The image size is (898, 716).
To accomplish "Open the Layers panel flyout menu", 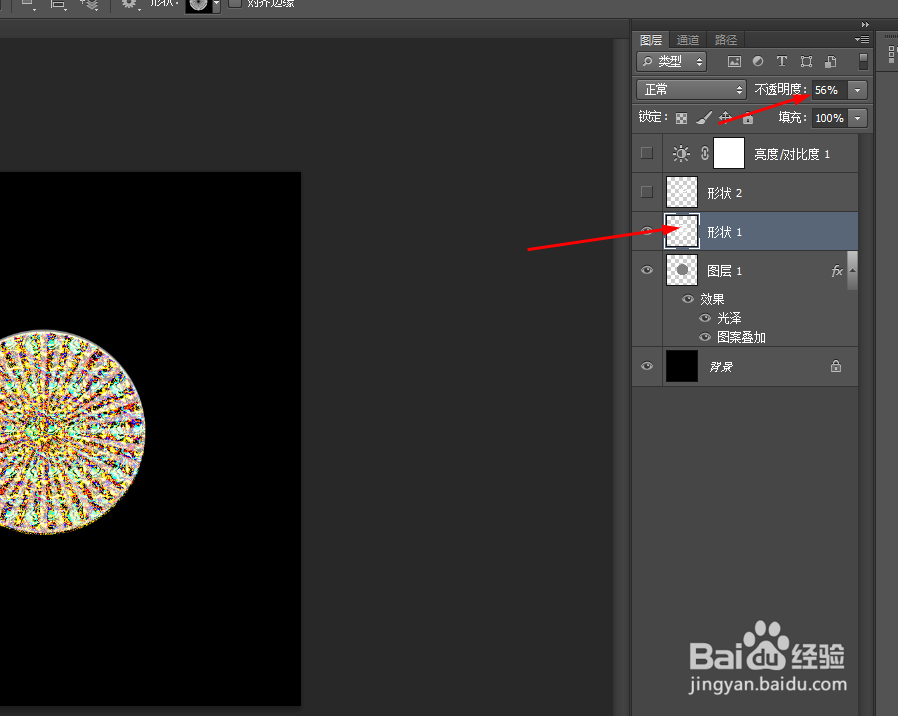I will pos(862,40).
